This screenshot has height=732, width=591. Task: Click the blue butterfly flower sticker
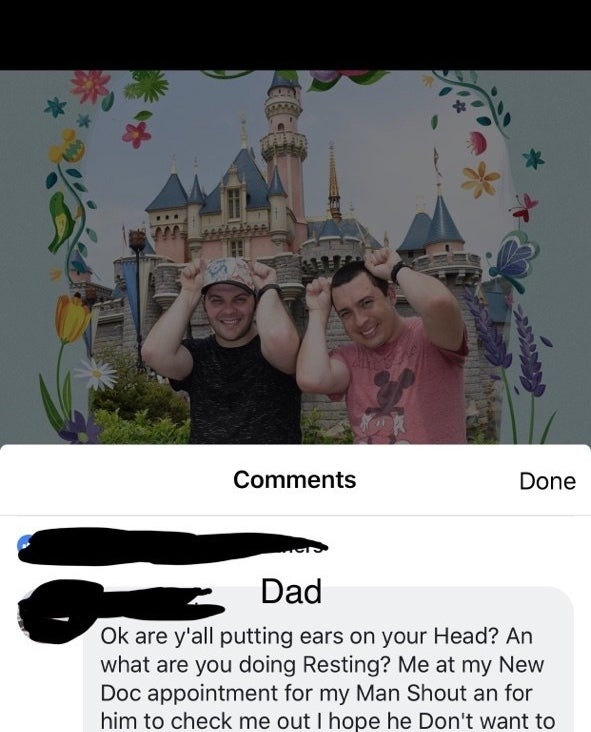(514, 258)
